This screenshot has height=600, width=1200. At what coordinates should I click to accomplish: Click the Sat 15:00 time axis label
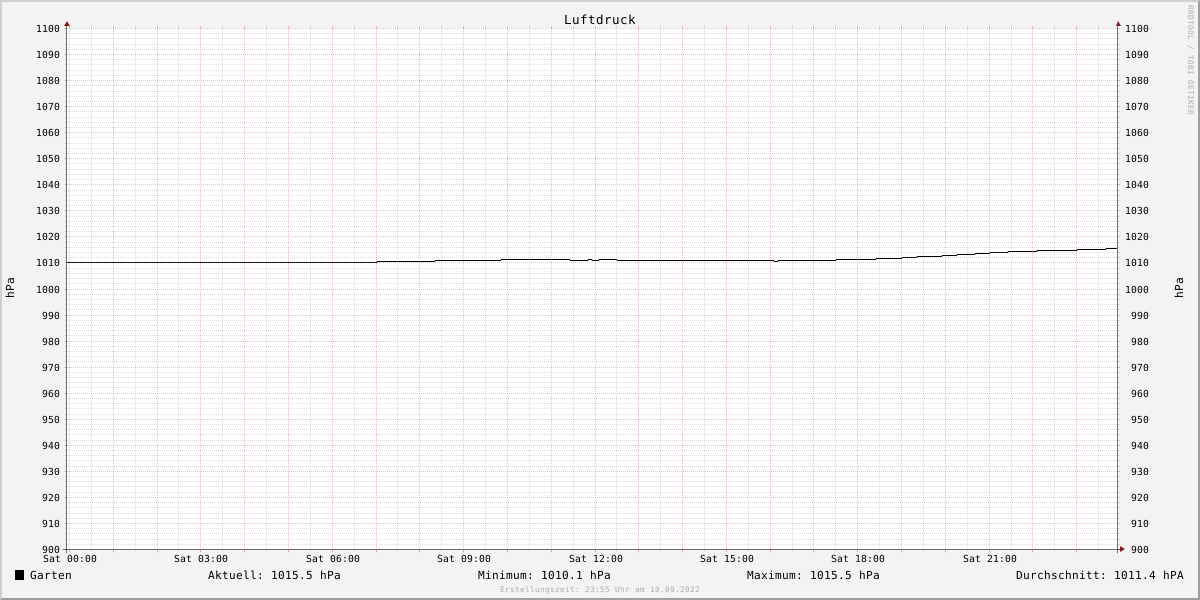coord(727,559)
